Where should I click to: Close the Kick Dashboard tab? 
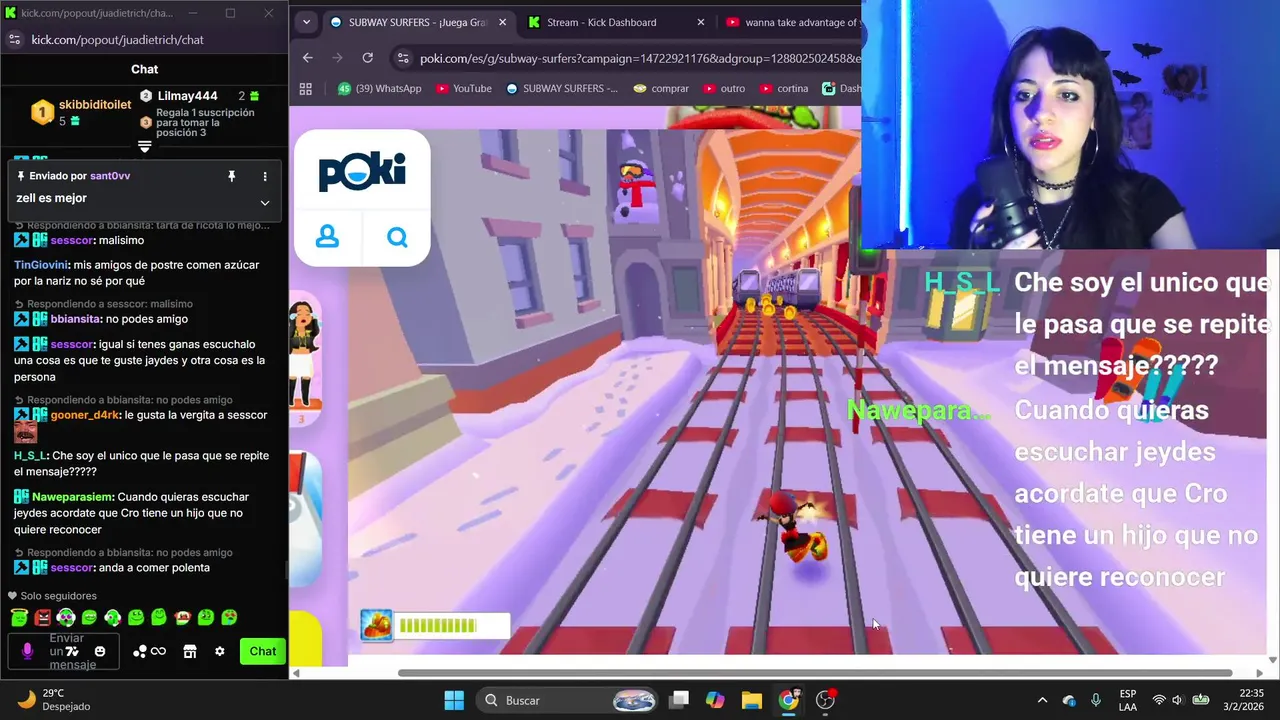tap(700, 22)
